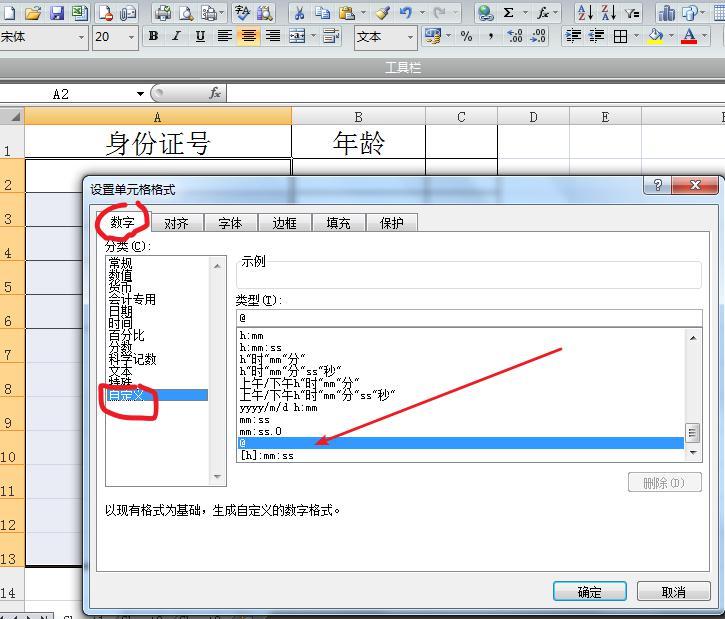725x619 pixels.
Task: Toggle Italic formatting
Action: point(176,36)
